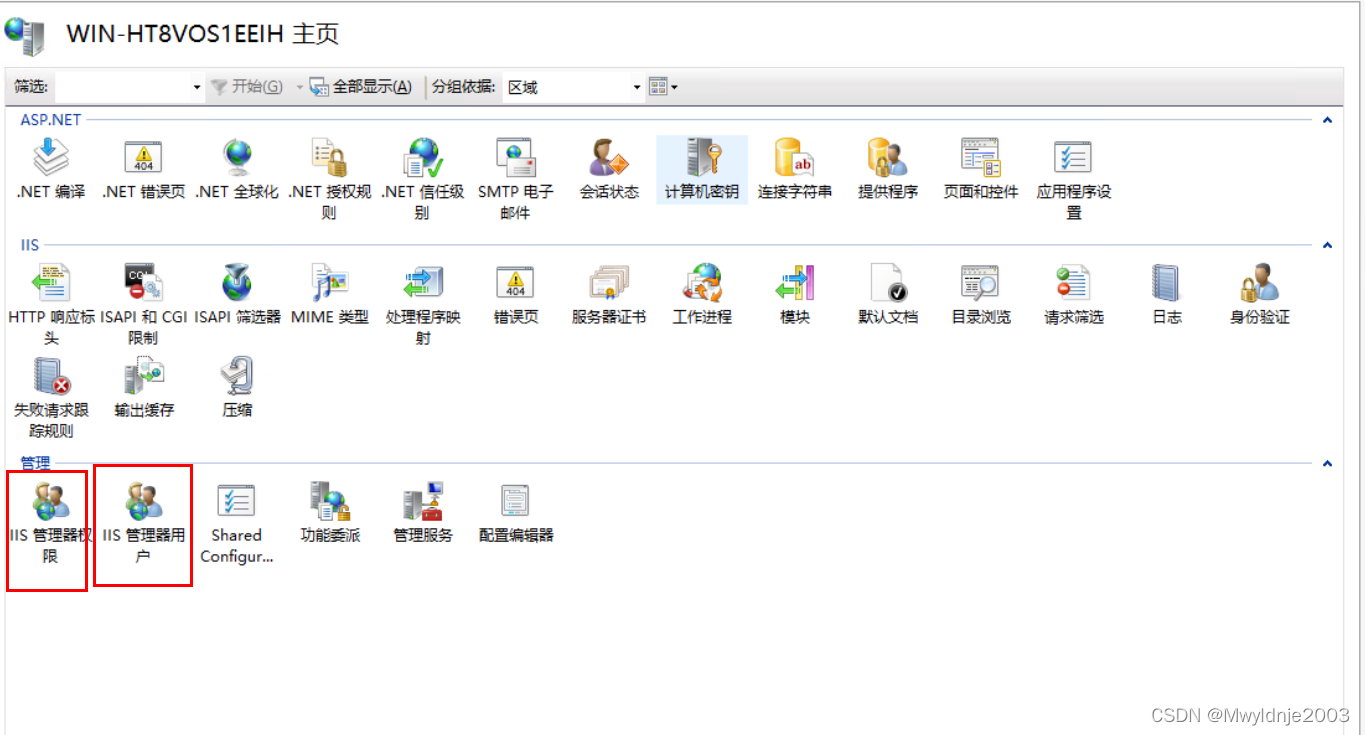The width and height of the screenshot is (1365, 735).
Task: Launch the 配置编辑器
Action: [x=514, y=505]
